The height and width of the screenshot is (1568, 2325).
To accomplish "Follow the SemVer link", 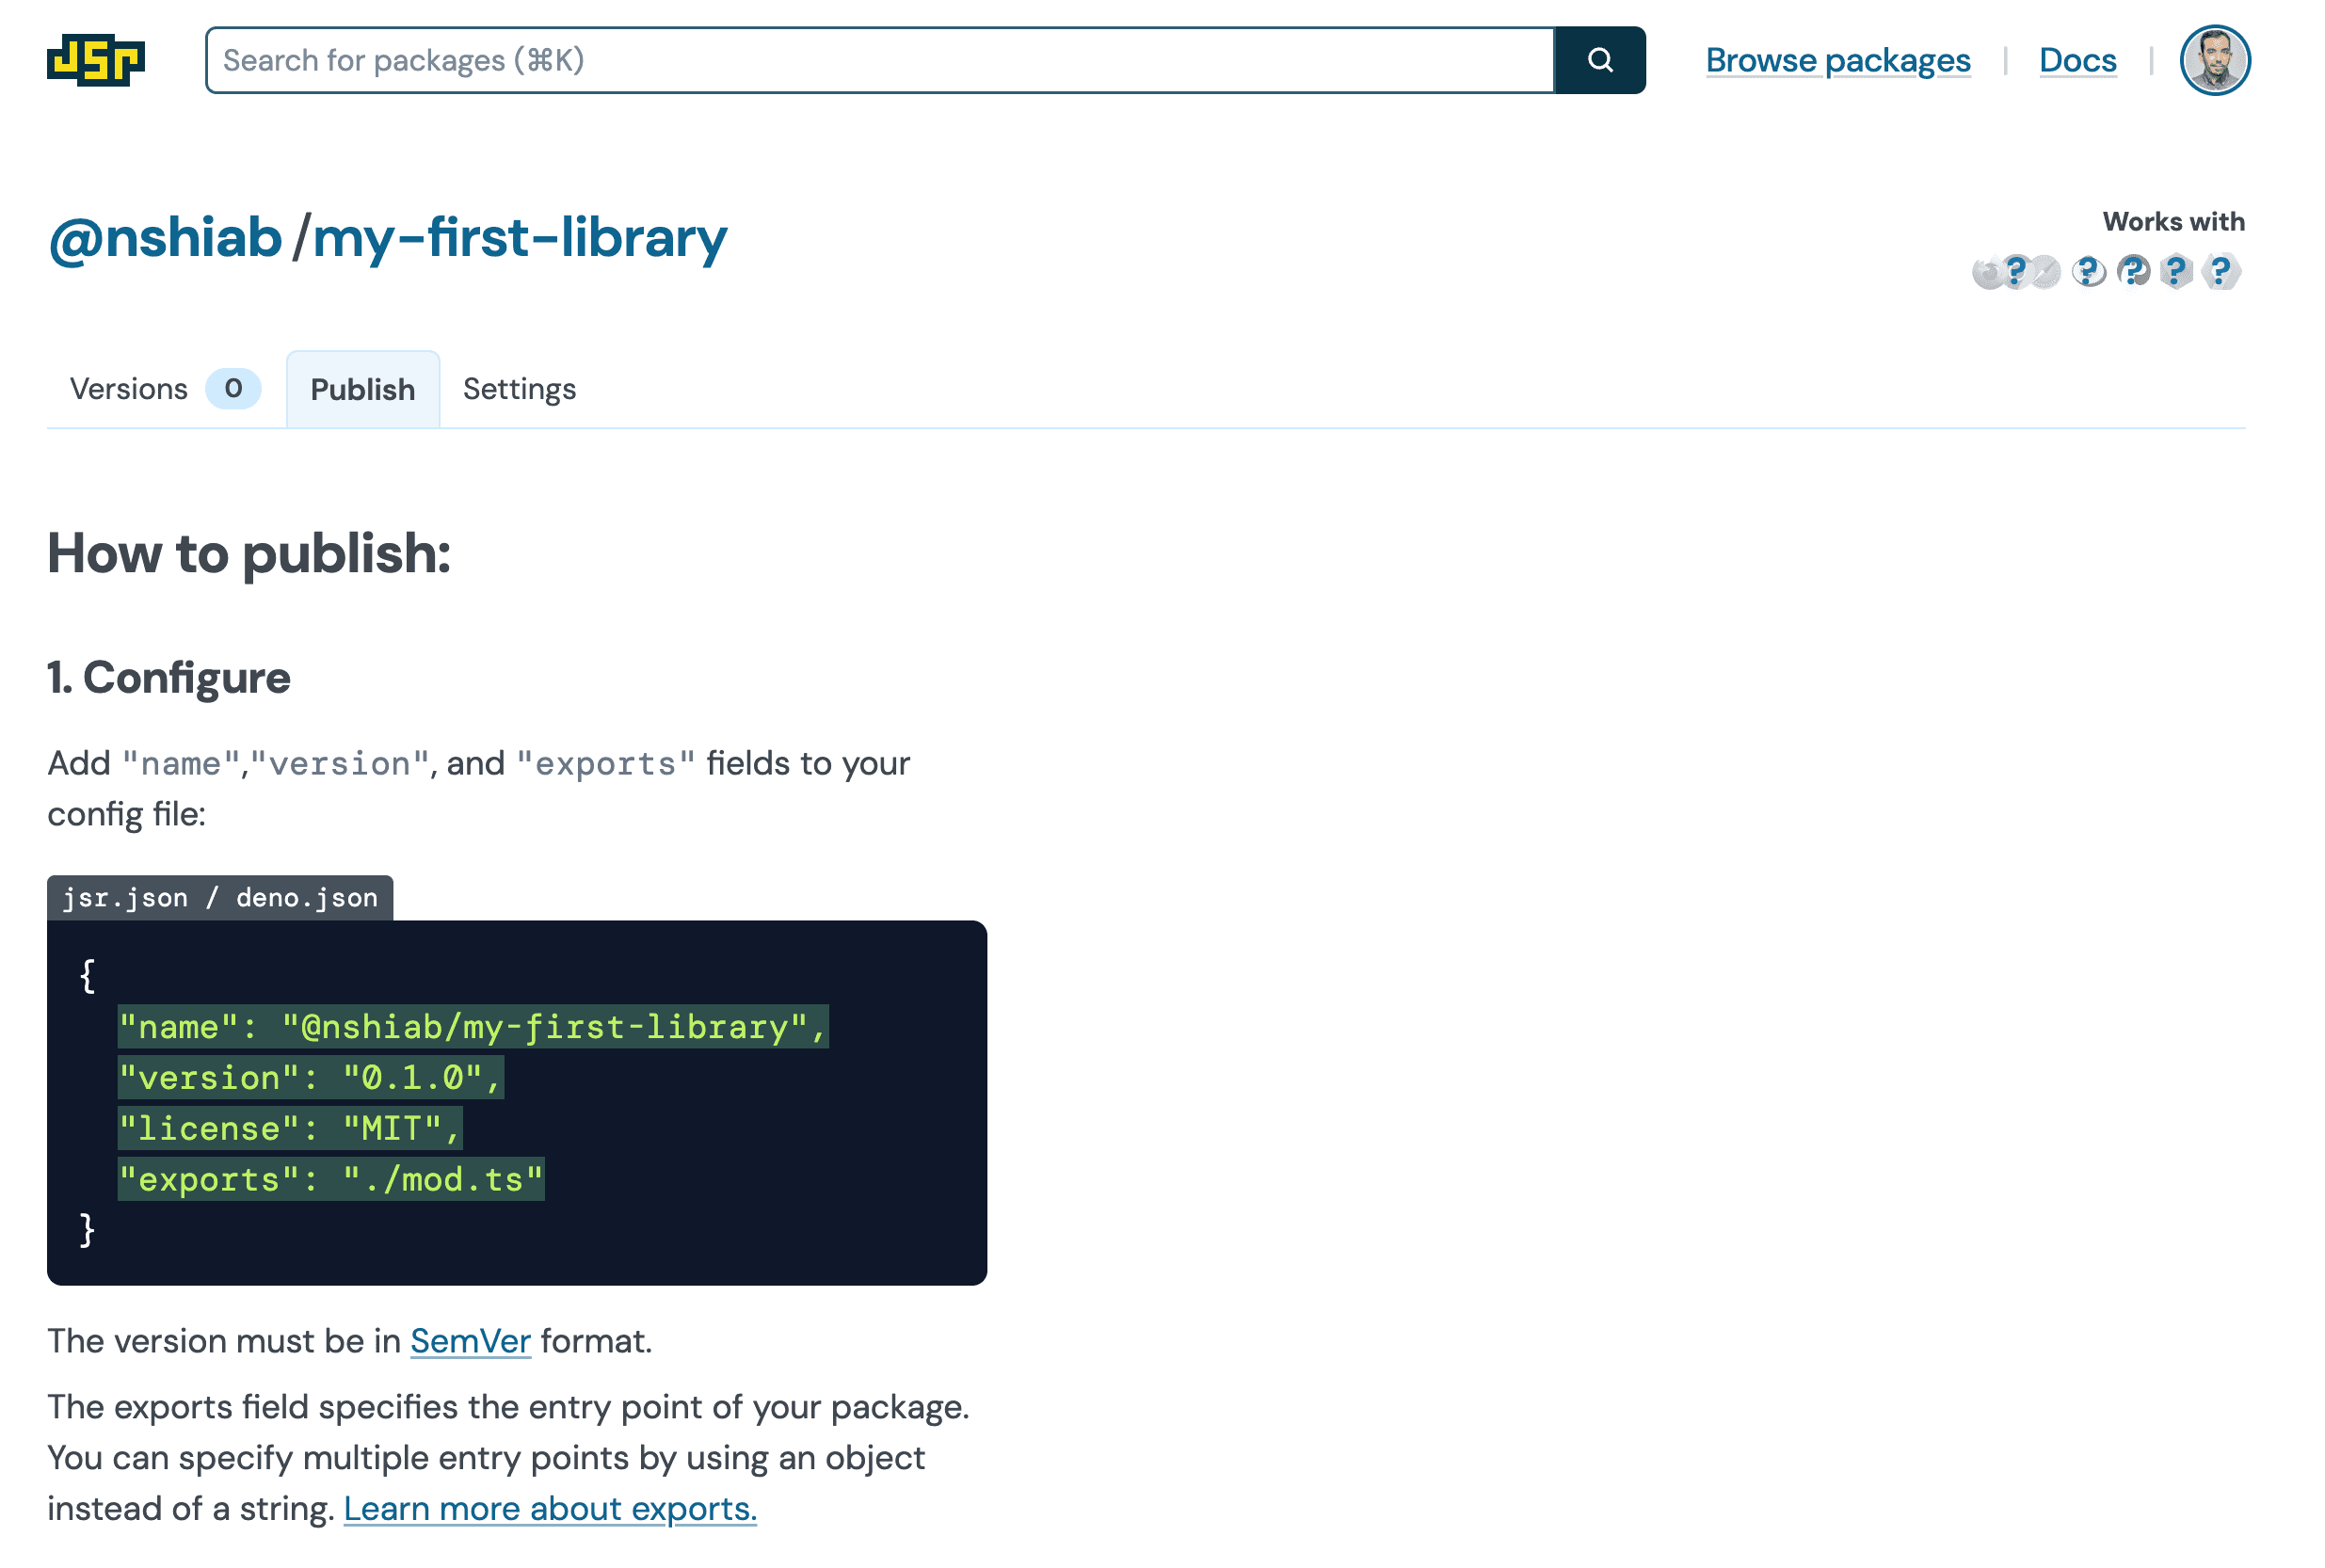I will [470, 1341].
